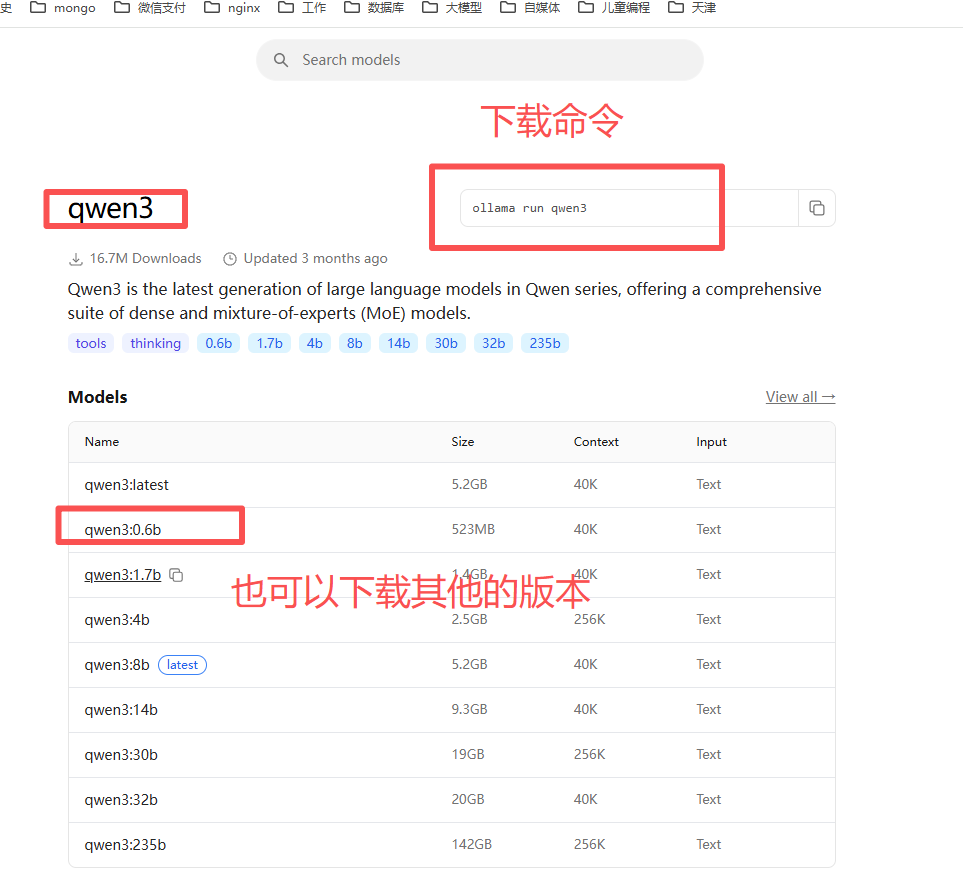Image resolution: width=963 pixels, height=885 pixels.
Task: Click the Text input cell for qwen3:14b
Action: pos(708,709)
